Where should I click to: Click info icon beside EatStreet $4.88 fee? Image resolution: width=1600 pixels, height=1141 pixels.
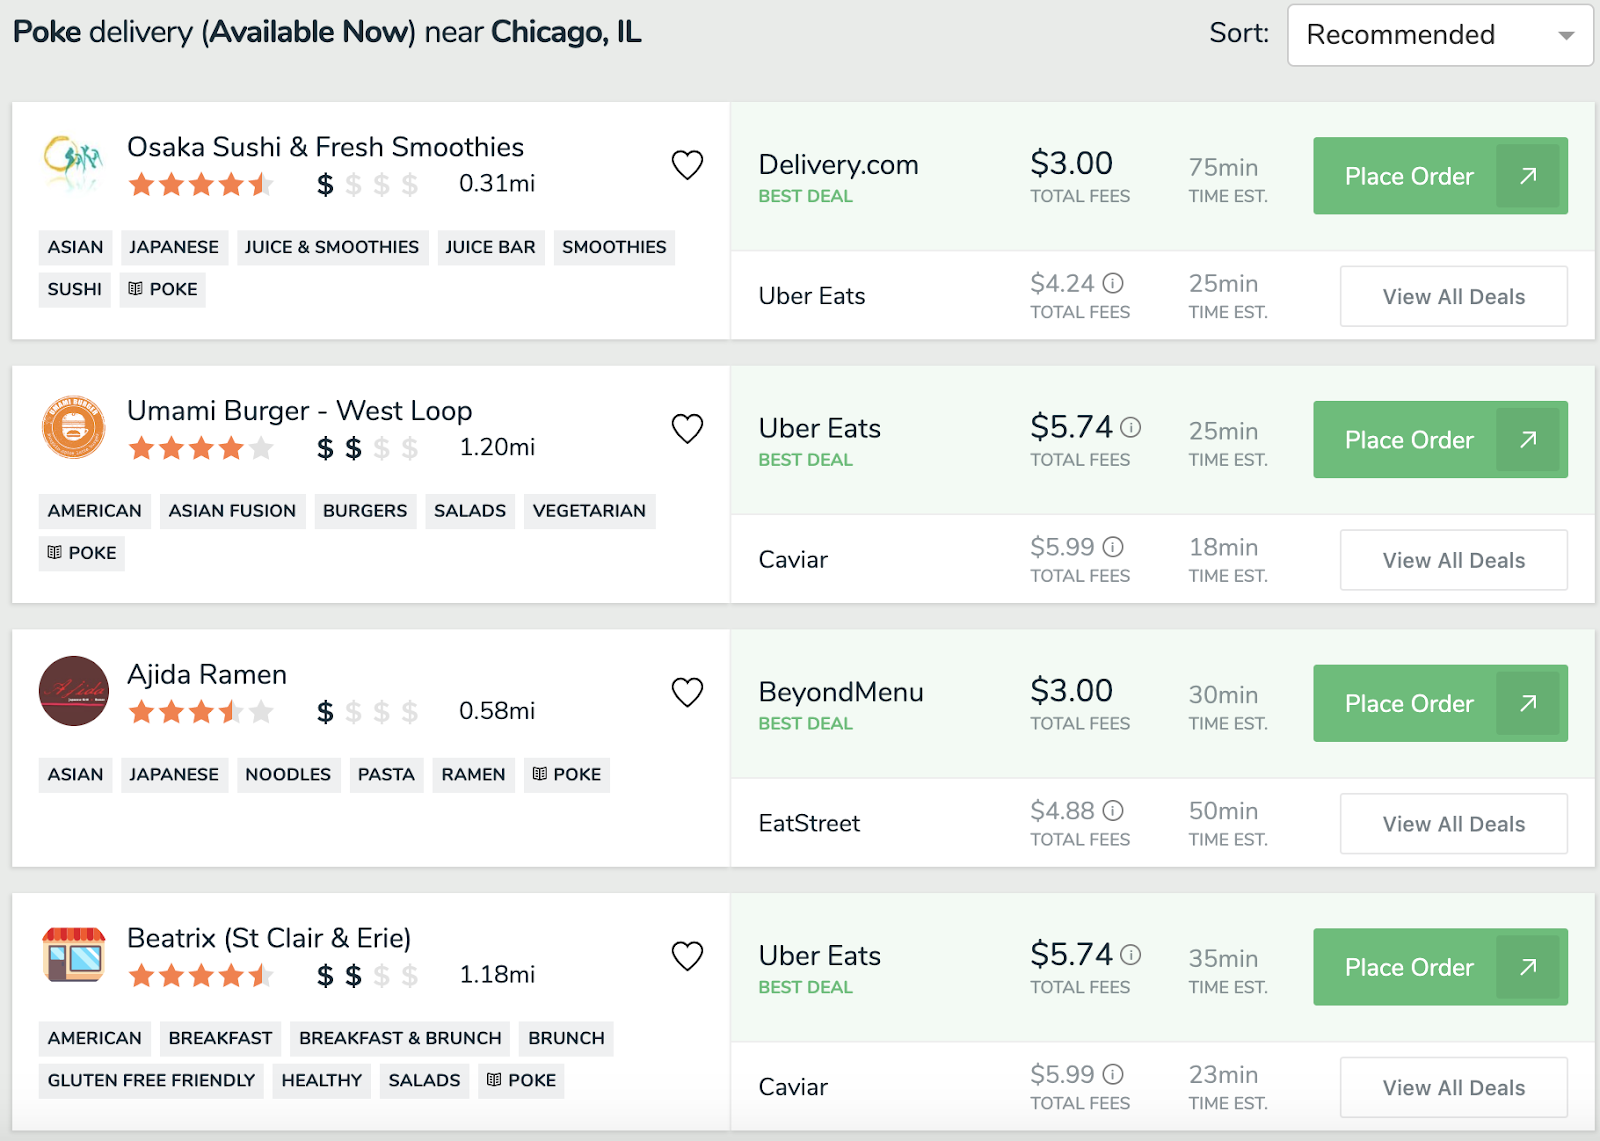pos(1113,811)
